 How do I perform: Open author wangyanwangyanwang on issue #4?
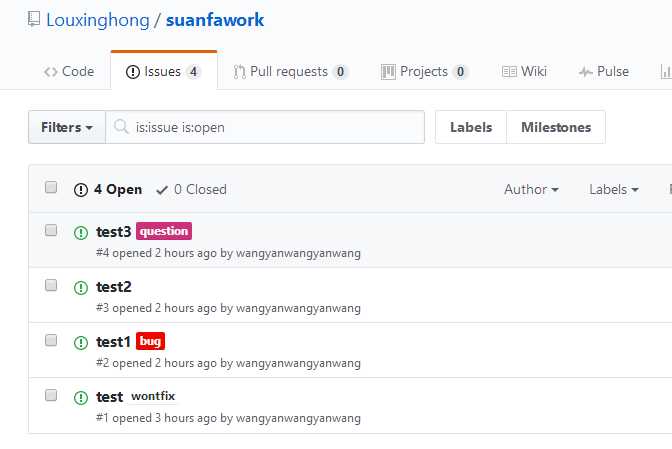298,253
